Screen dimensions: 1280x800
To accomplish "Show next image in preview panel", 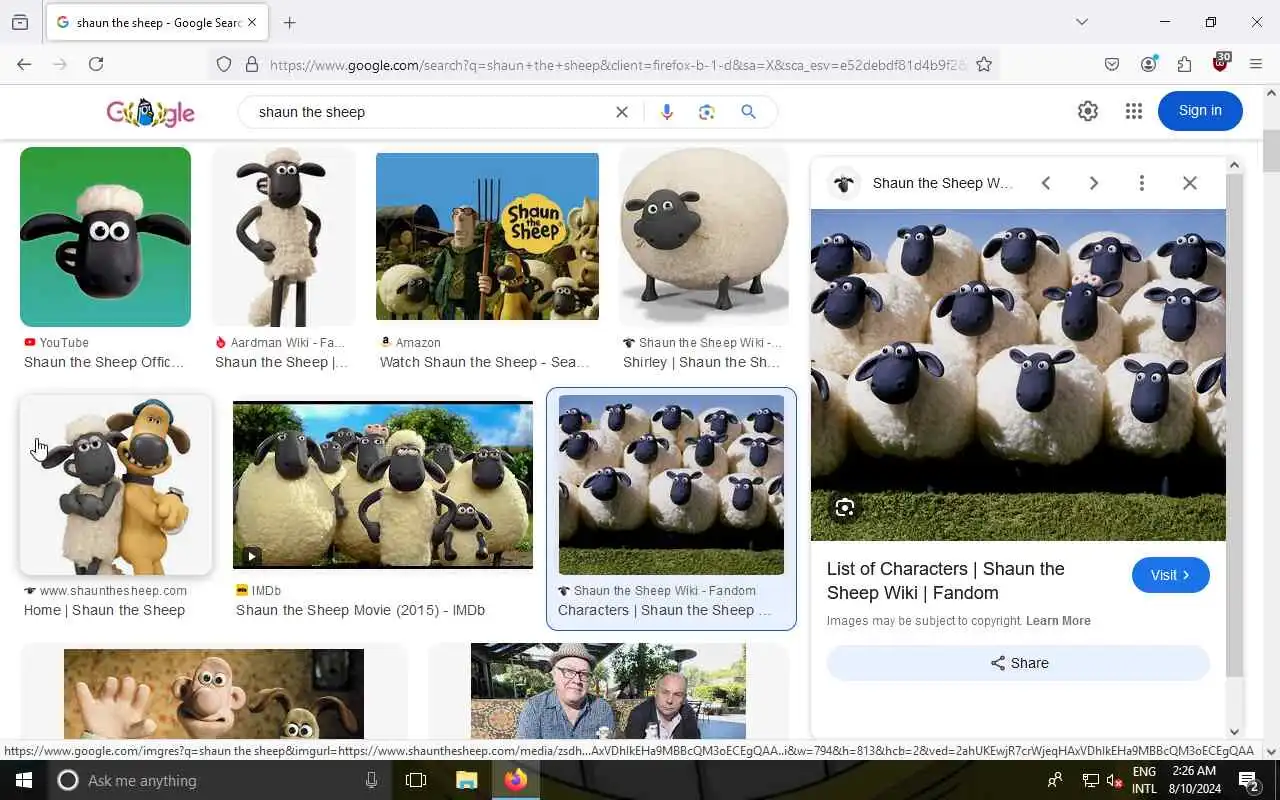I will pyautogui.click(x=1094, y=183).
